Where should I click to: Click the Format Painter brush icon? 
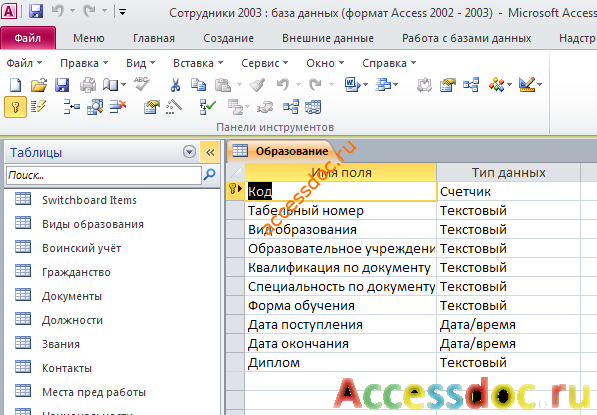pos(257,85)
